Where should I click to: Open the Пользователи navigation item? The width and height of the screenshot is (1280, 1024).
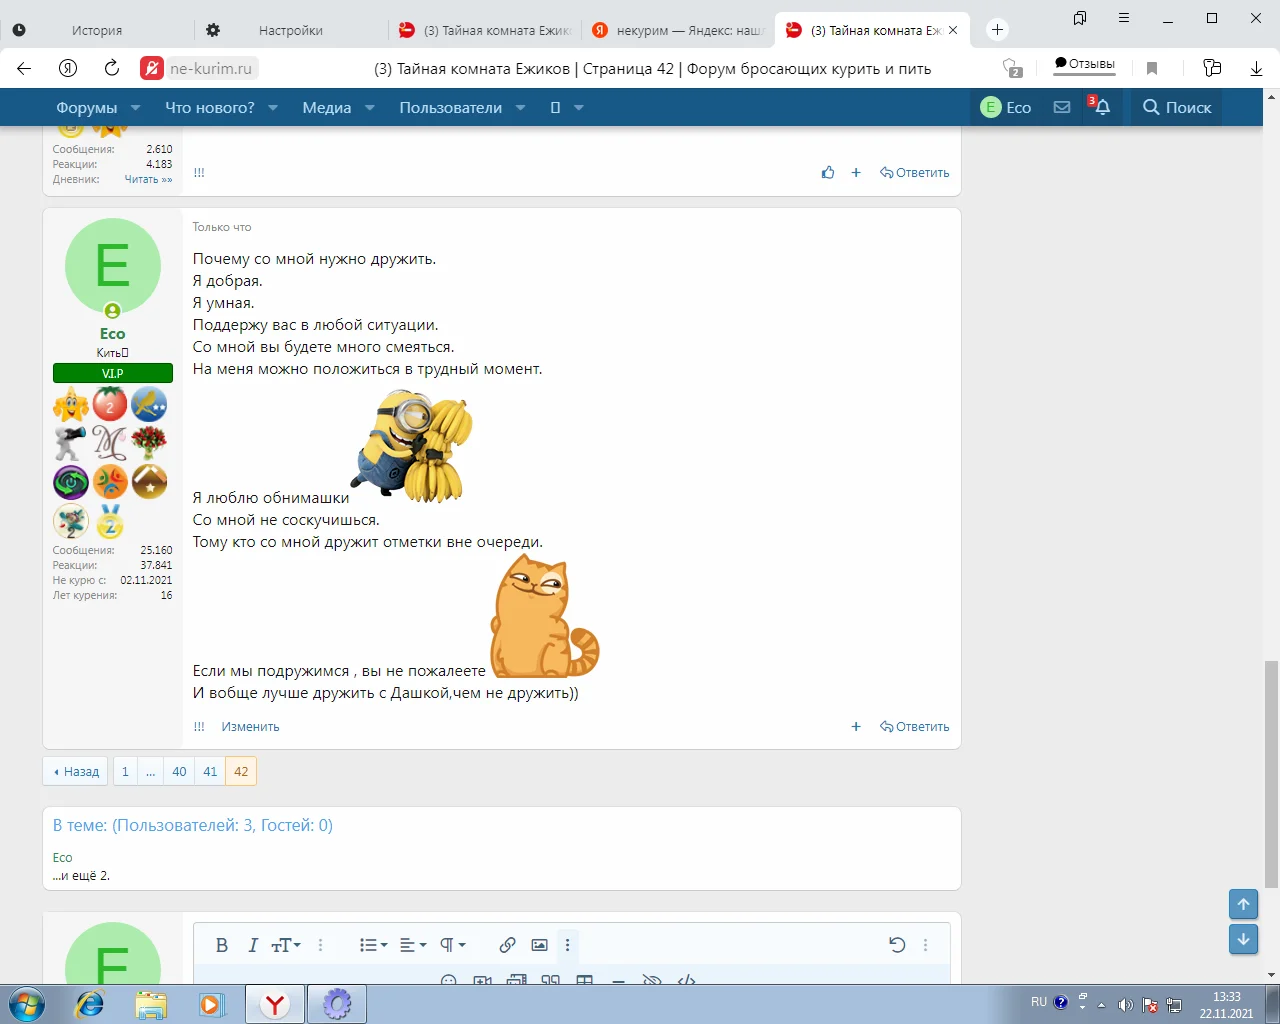[451, 108]
